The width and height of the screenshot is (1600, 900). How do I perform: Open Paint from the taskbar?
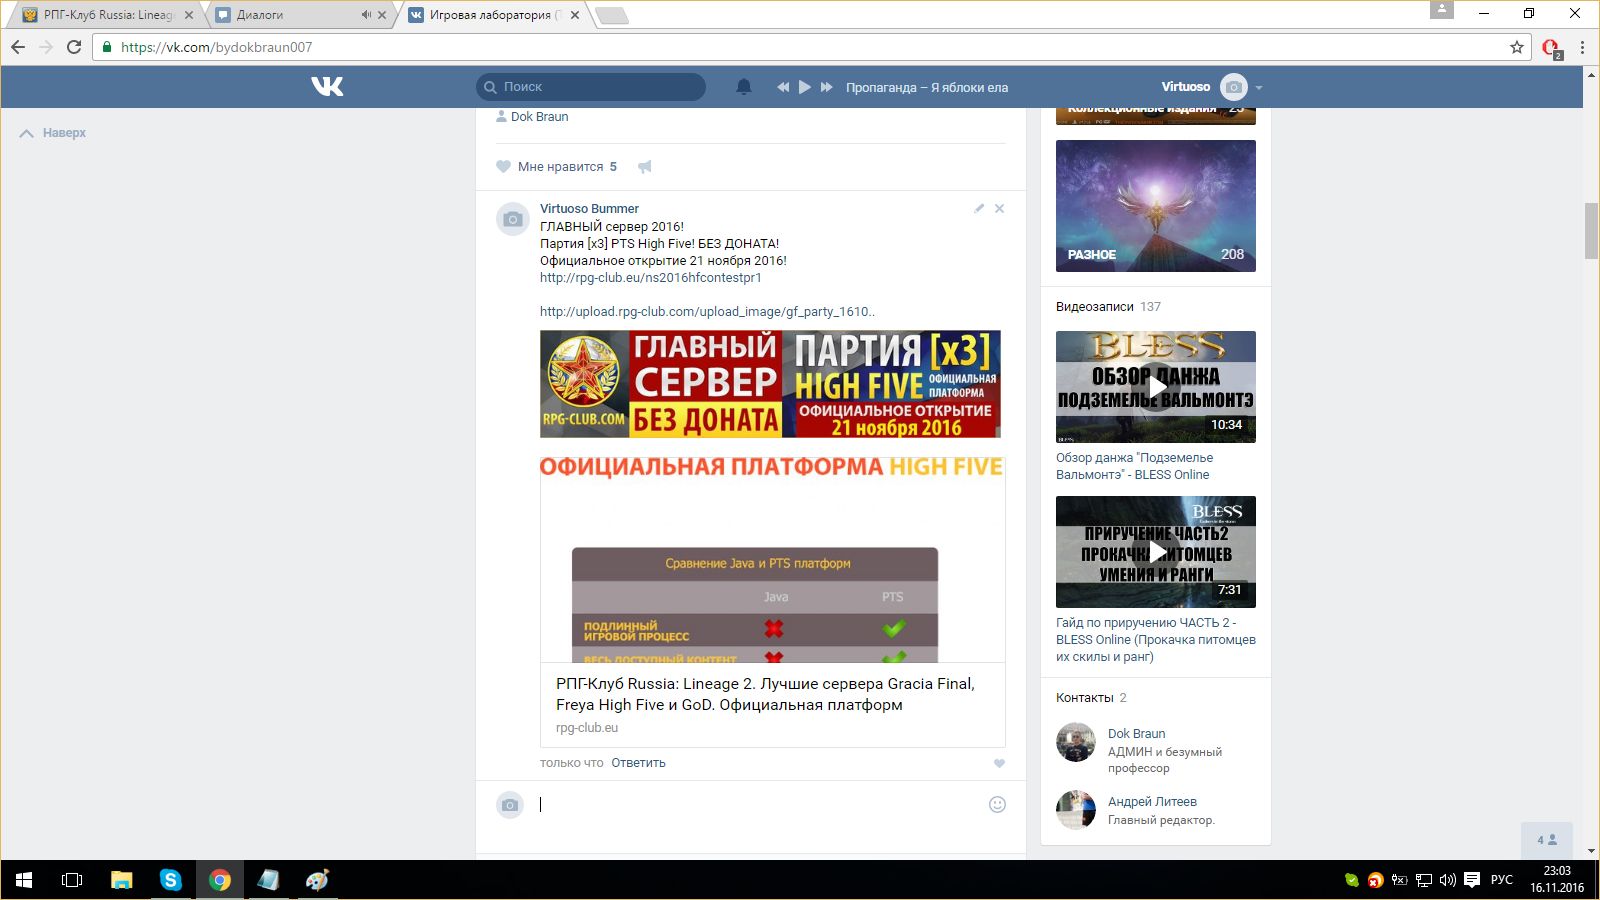pos(317,880)
